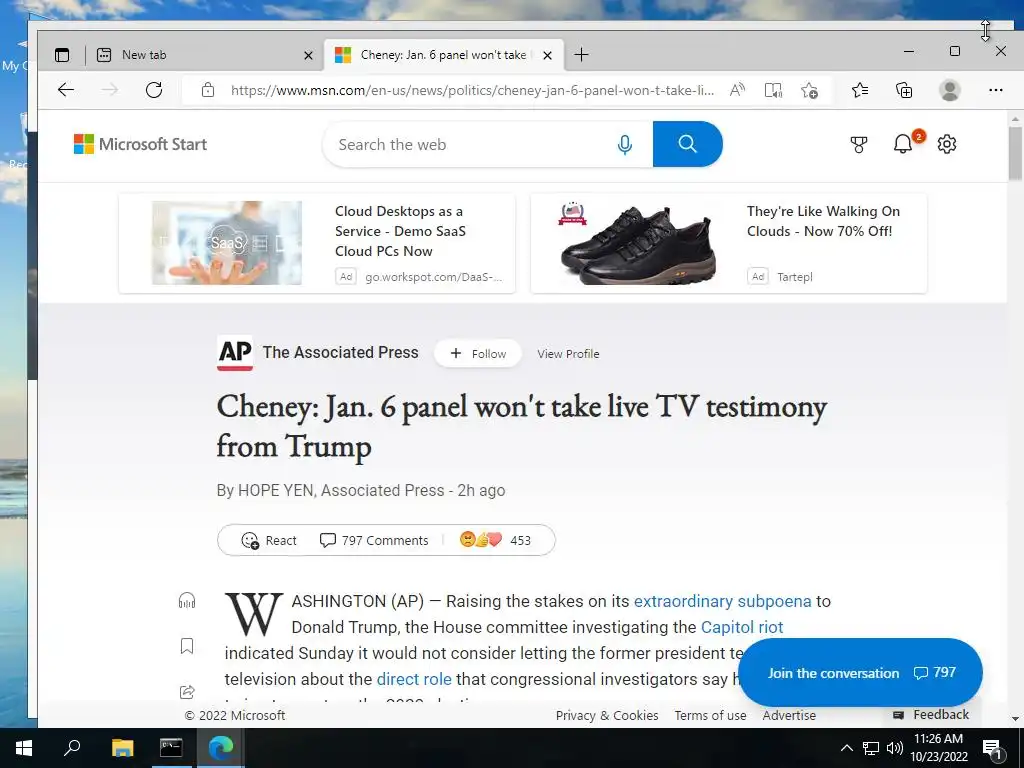Open taskbar search magnifier

(72, 748)
